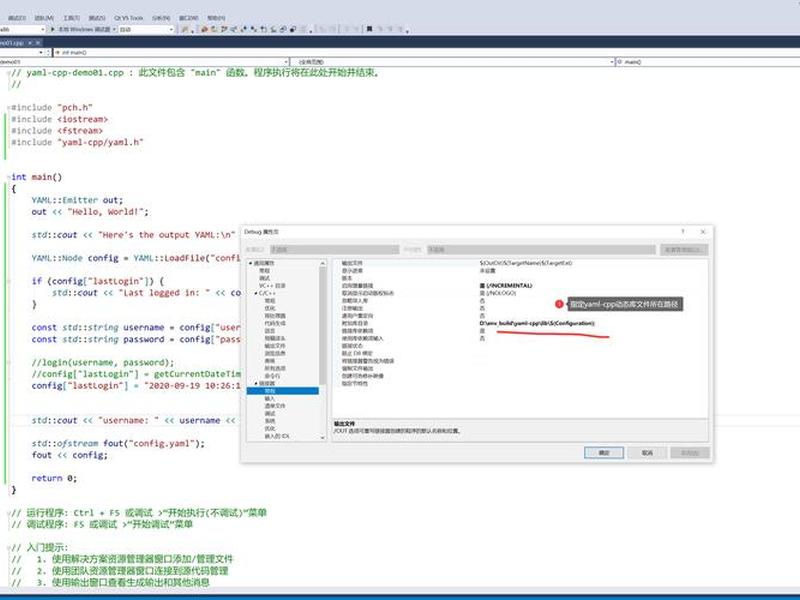Collapse the C/C++ tree node
The width and height of the screenshot is (800, 600).
(256, 293)
